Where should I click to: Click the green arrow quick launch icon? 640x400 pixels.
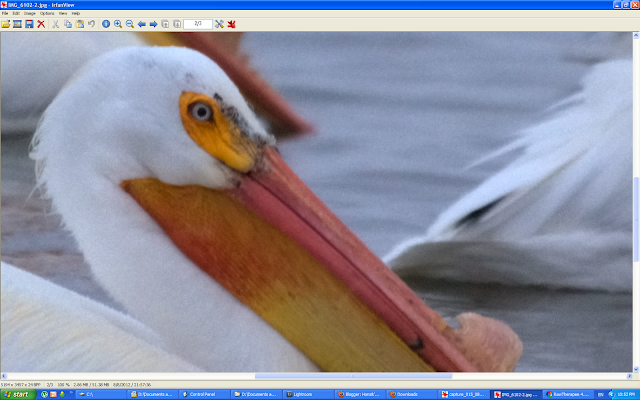(x=62, y=394)
